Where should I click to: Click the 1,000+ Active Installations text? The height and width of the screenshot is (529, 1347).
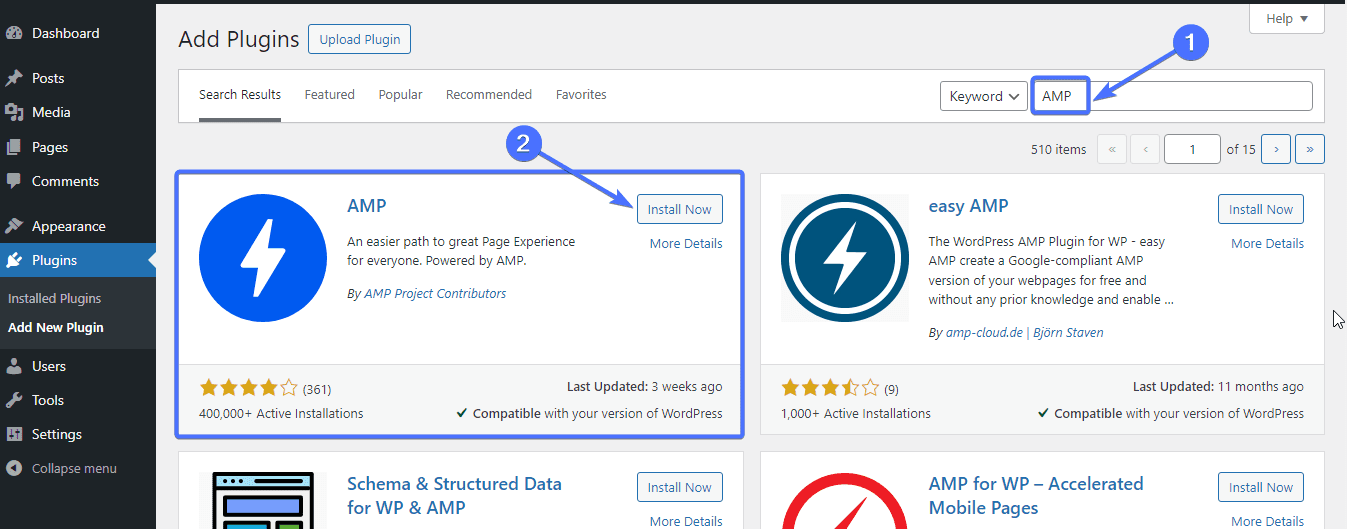coord(856,413)
